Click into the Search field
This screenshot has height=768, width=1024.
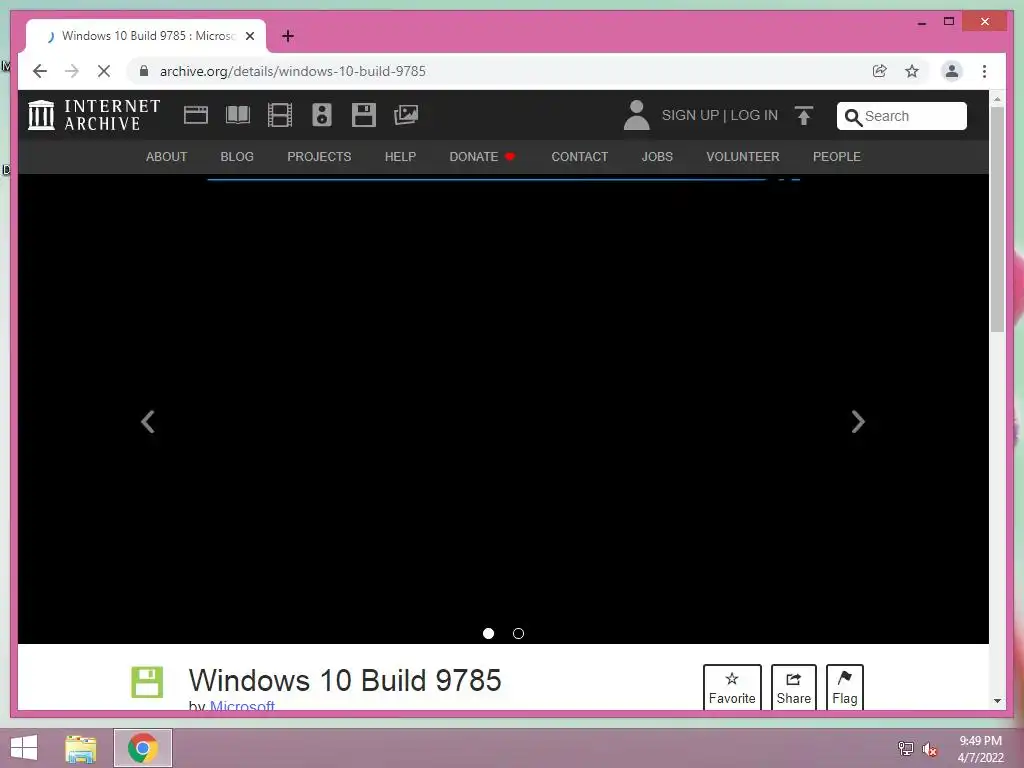pyautogui.click(x=902, y=116)
